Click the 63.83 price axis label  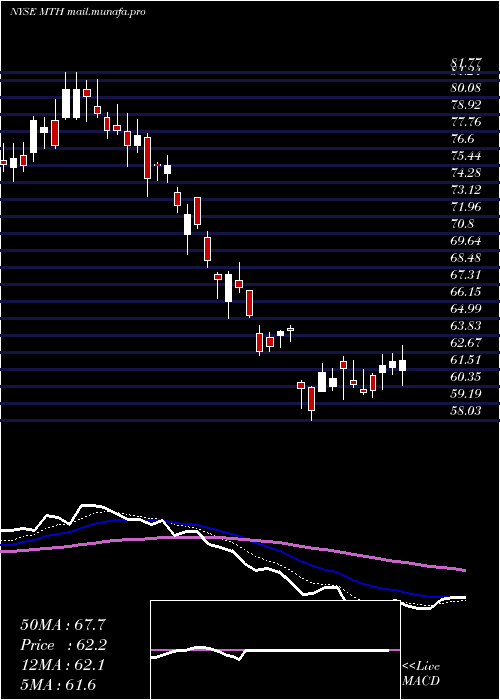(466, 326)
